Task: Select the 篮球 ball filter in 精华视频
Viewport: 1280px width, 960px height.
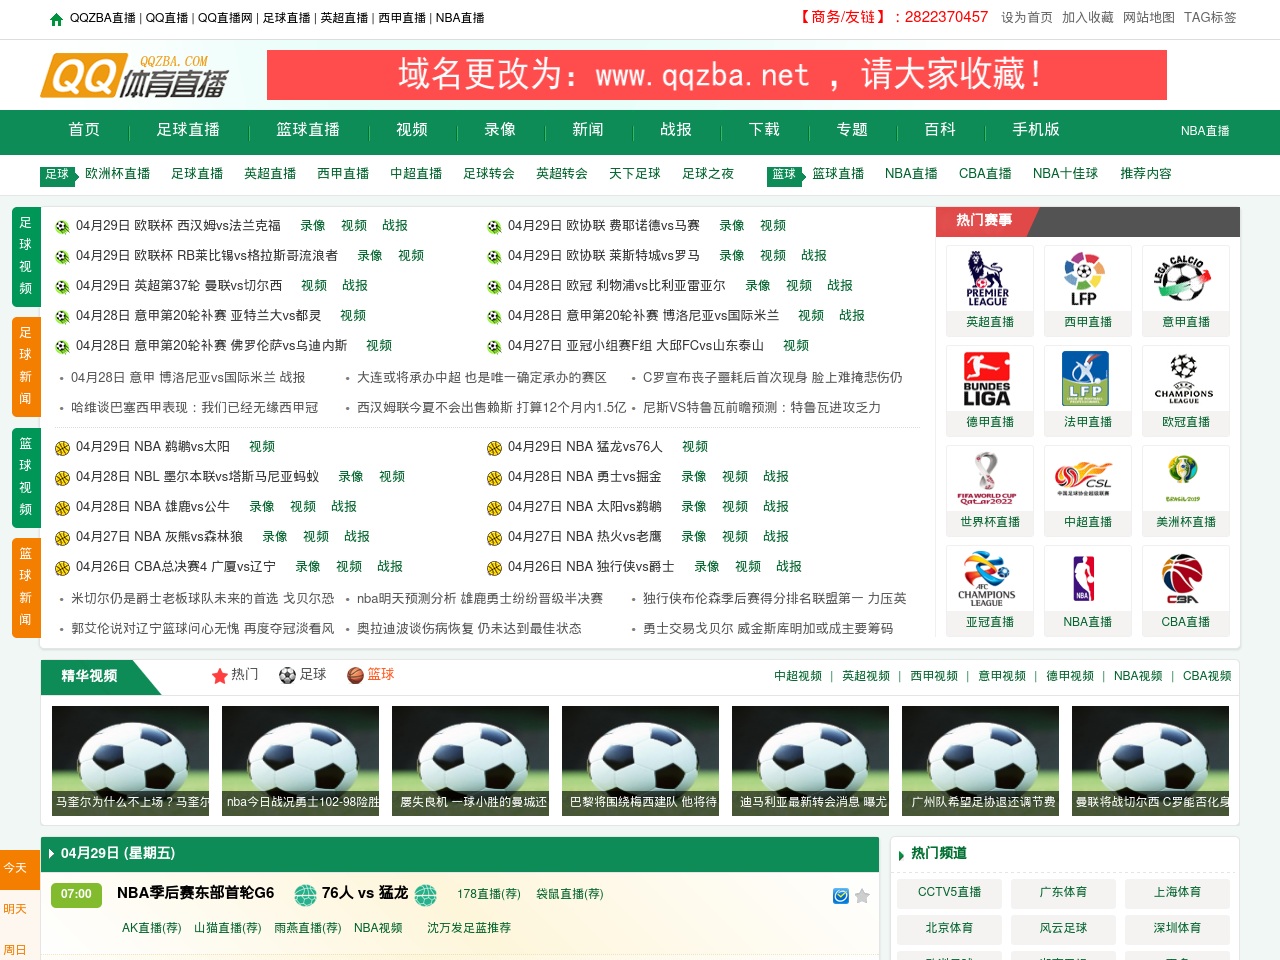Action: click(x=371, y=675)
